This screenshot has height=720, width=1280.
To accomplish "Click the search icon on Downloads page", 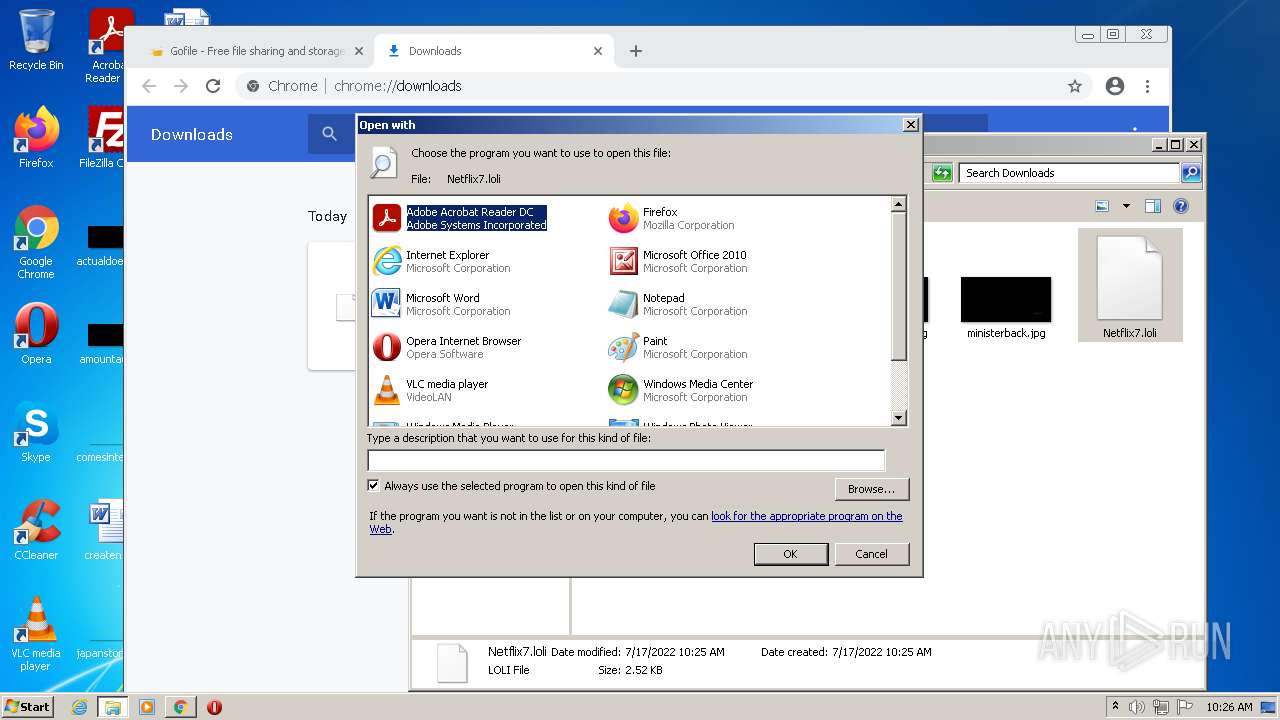I will [330, 134].
